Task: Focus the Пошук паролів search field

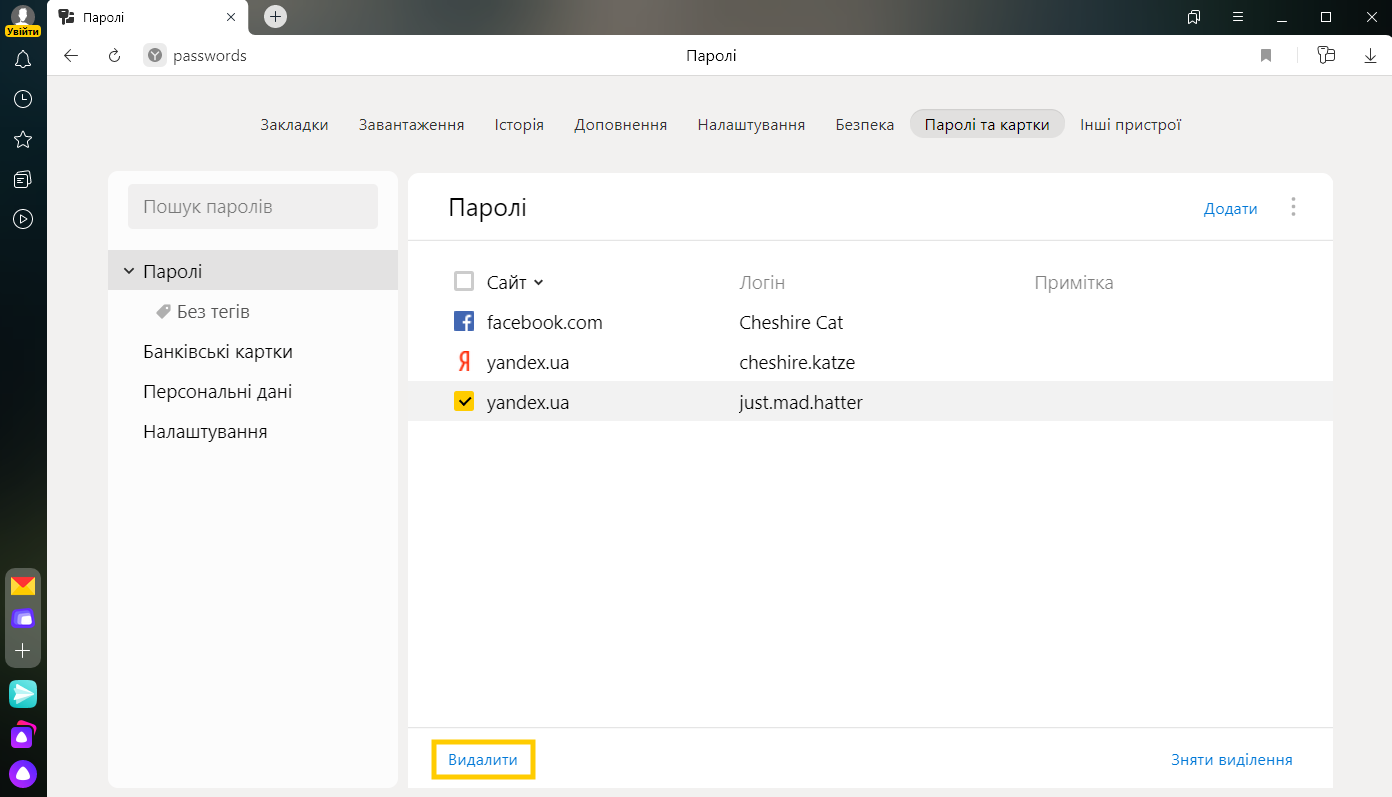Action: (x=253, y=207)
